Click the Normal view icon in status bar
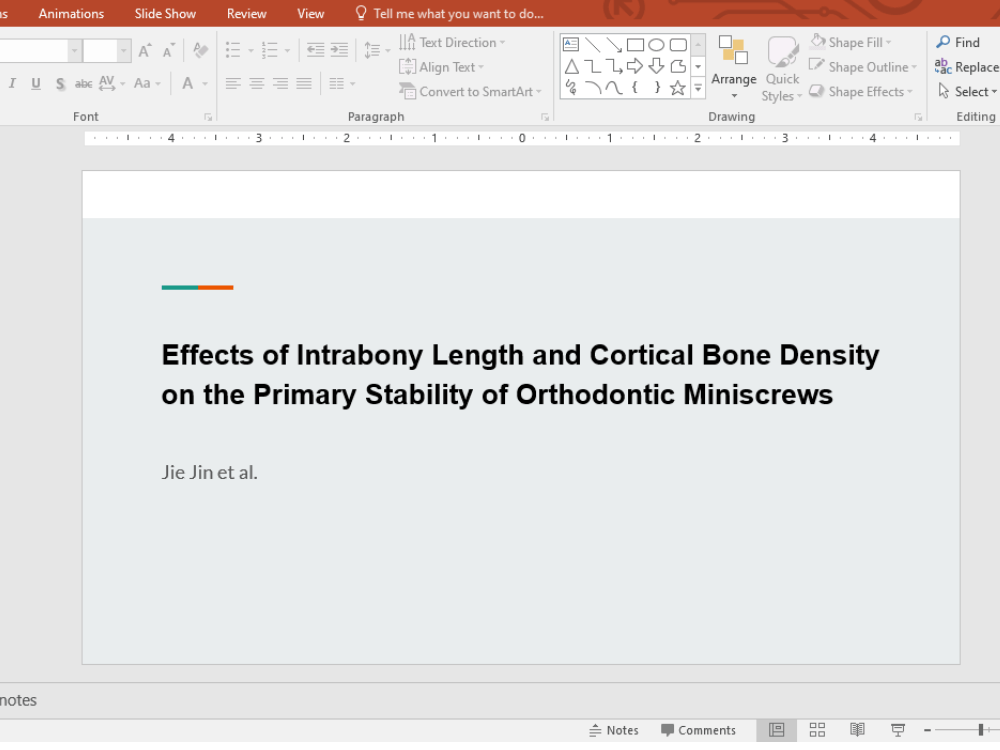This screenshot has width=1000, height=750. pyautogui.click(x=777, y=730)
